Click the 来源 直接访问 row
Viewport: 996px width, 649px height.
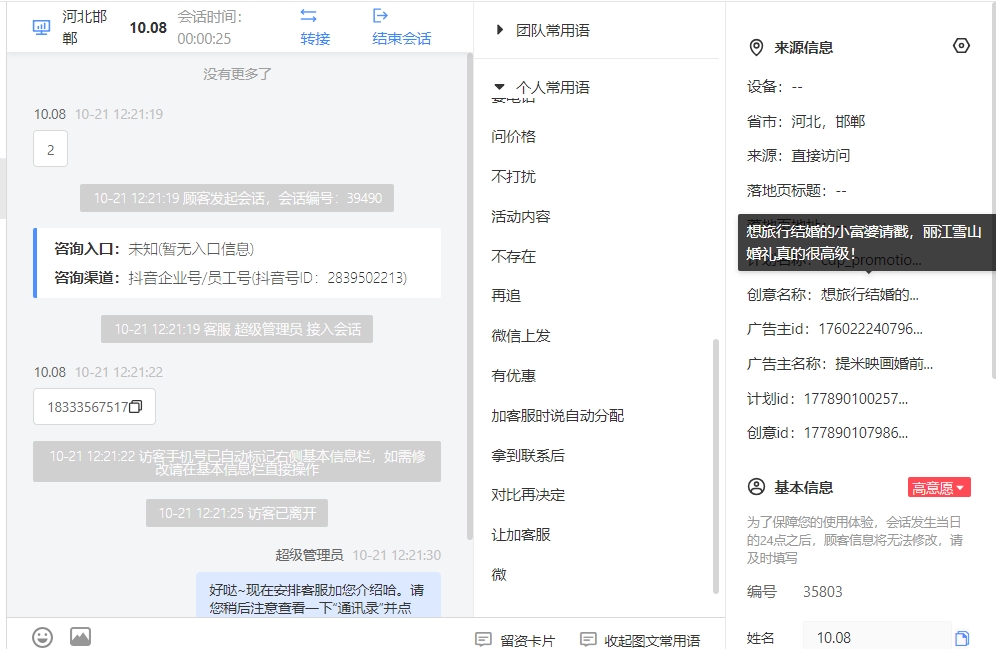tap(798, 156)
